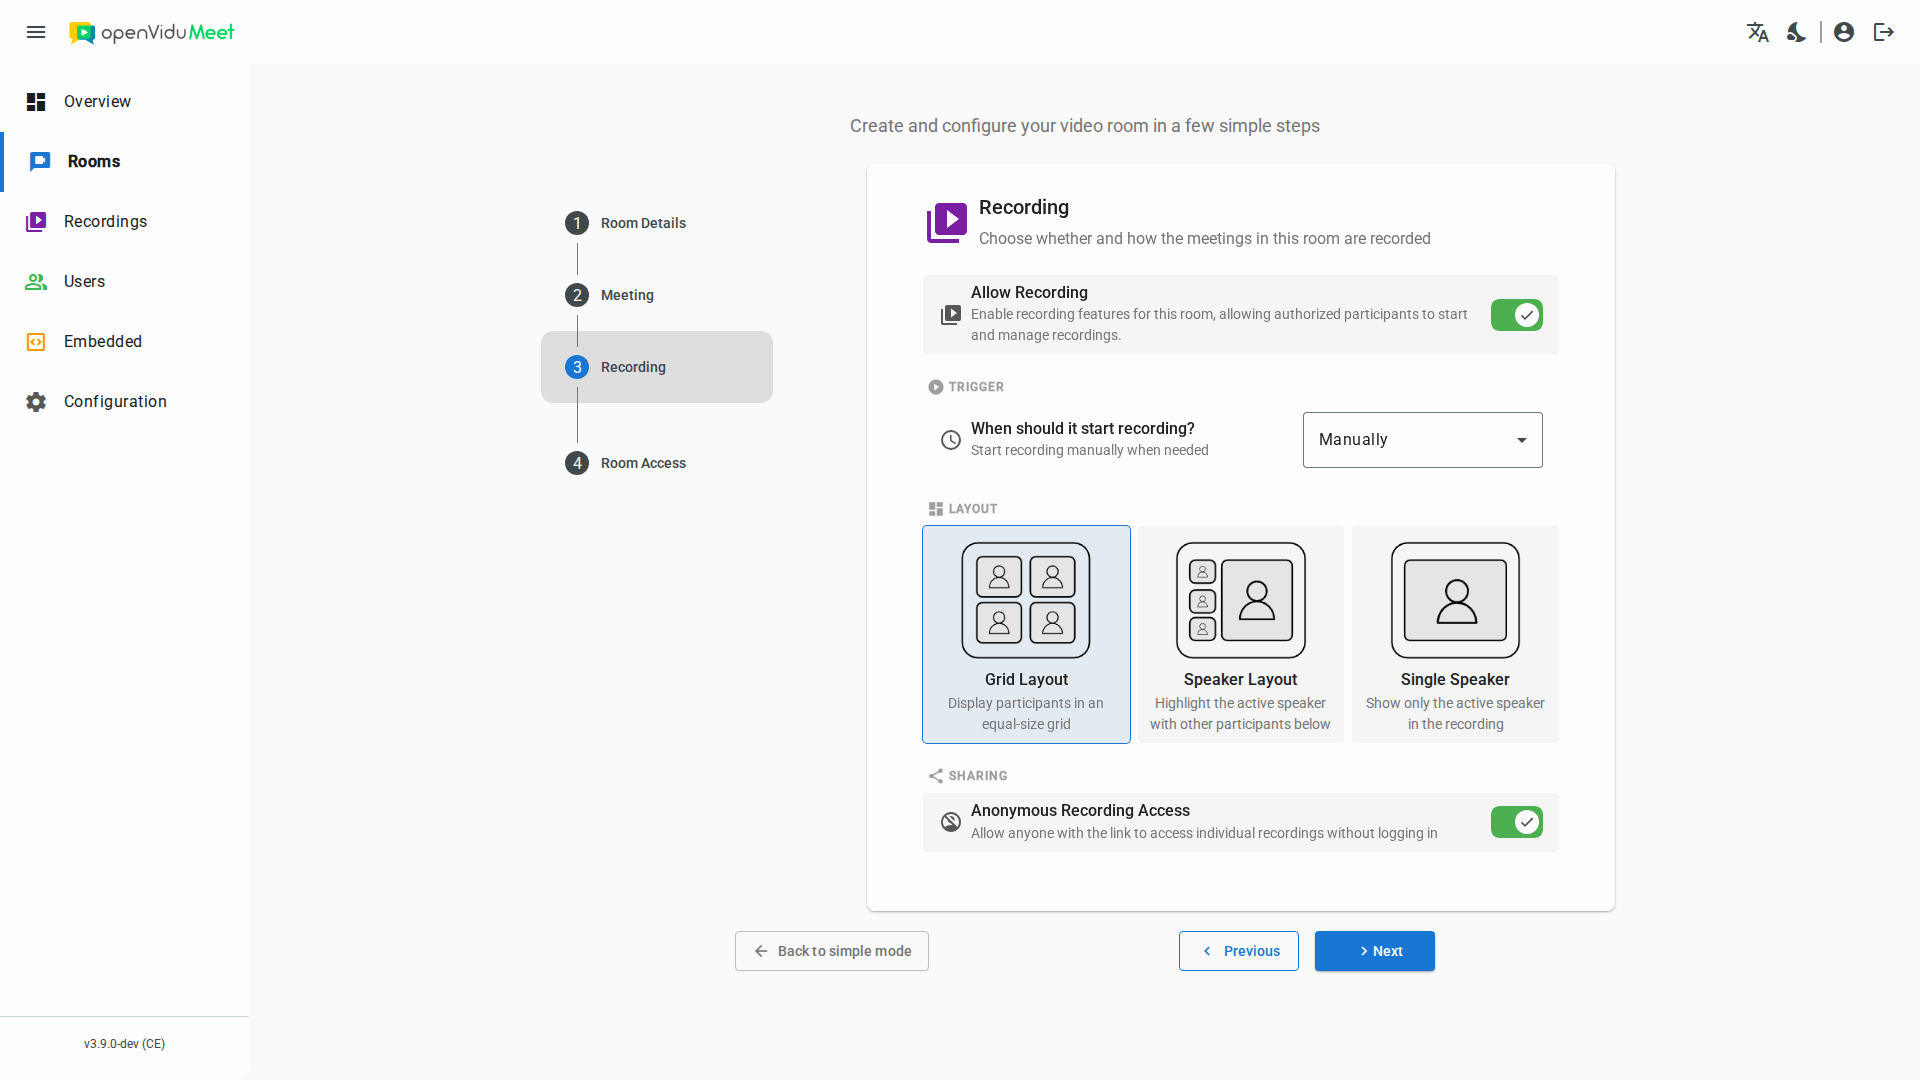The height and width of the screenshot is (1080, 1920).
Task: Turn off the Allow Recording toggle
Action: (x=1517, y=315)
